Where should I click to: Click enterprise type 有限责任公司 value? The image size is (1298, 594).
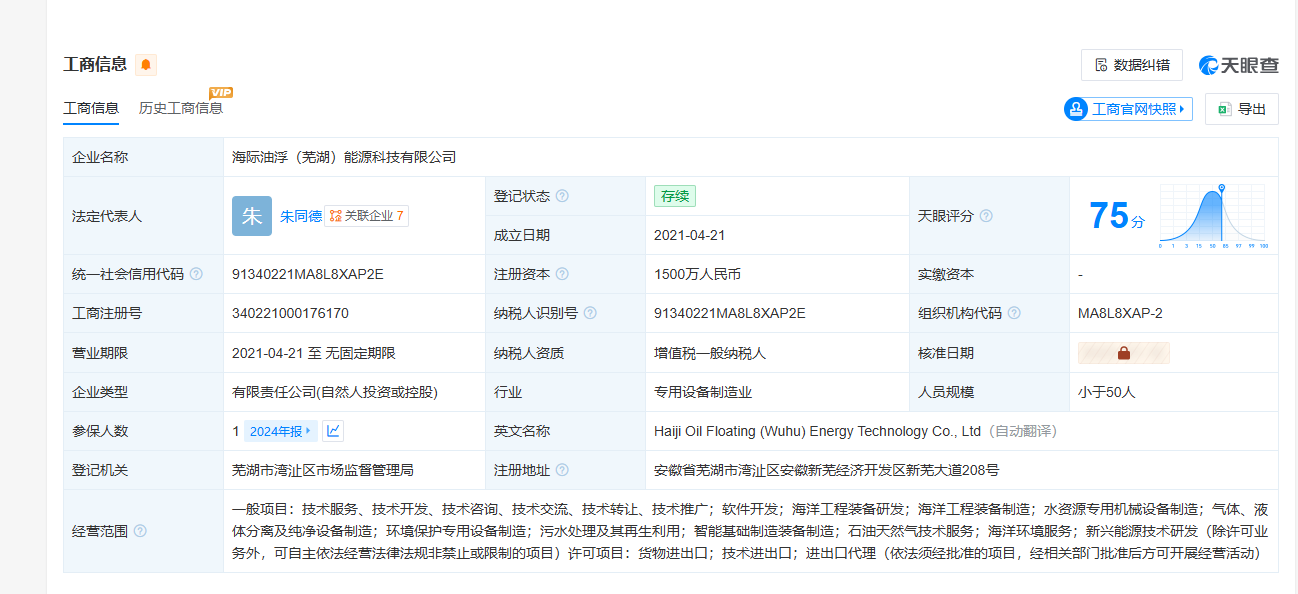pyautogui.click(x=335, y=392)
